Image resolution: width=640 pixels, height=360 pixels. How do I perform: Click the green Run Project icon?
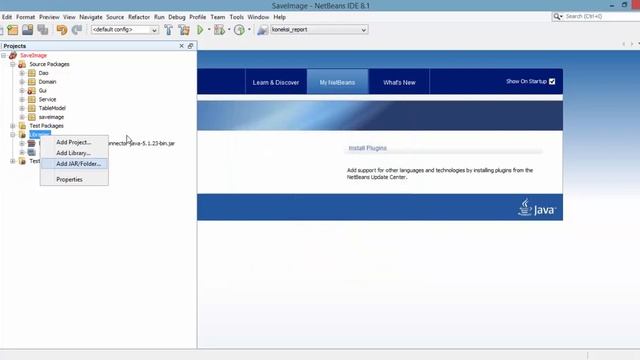click(x=200, y=30)
